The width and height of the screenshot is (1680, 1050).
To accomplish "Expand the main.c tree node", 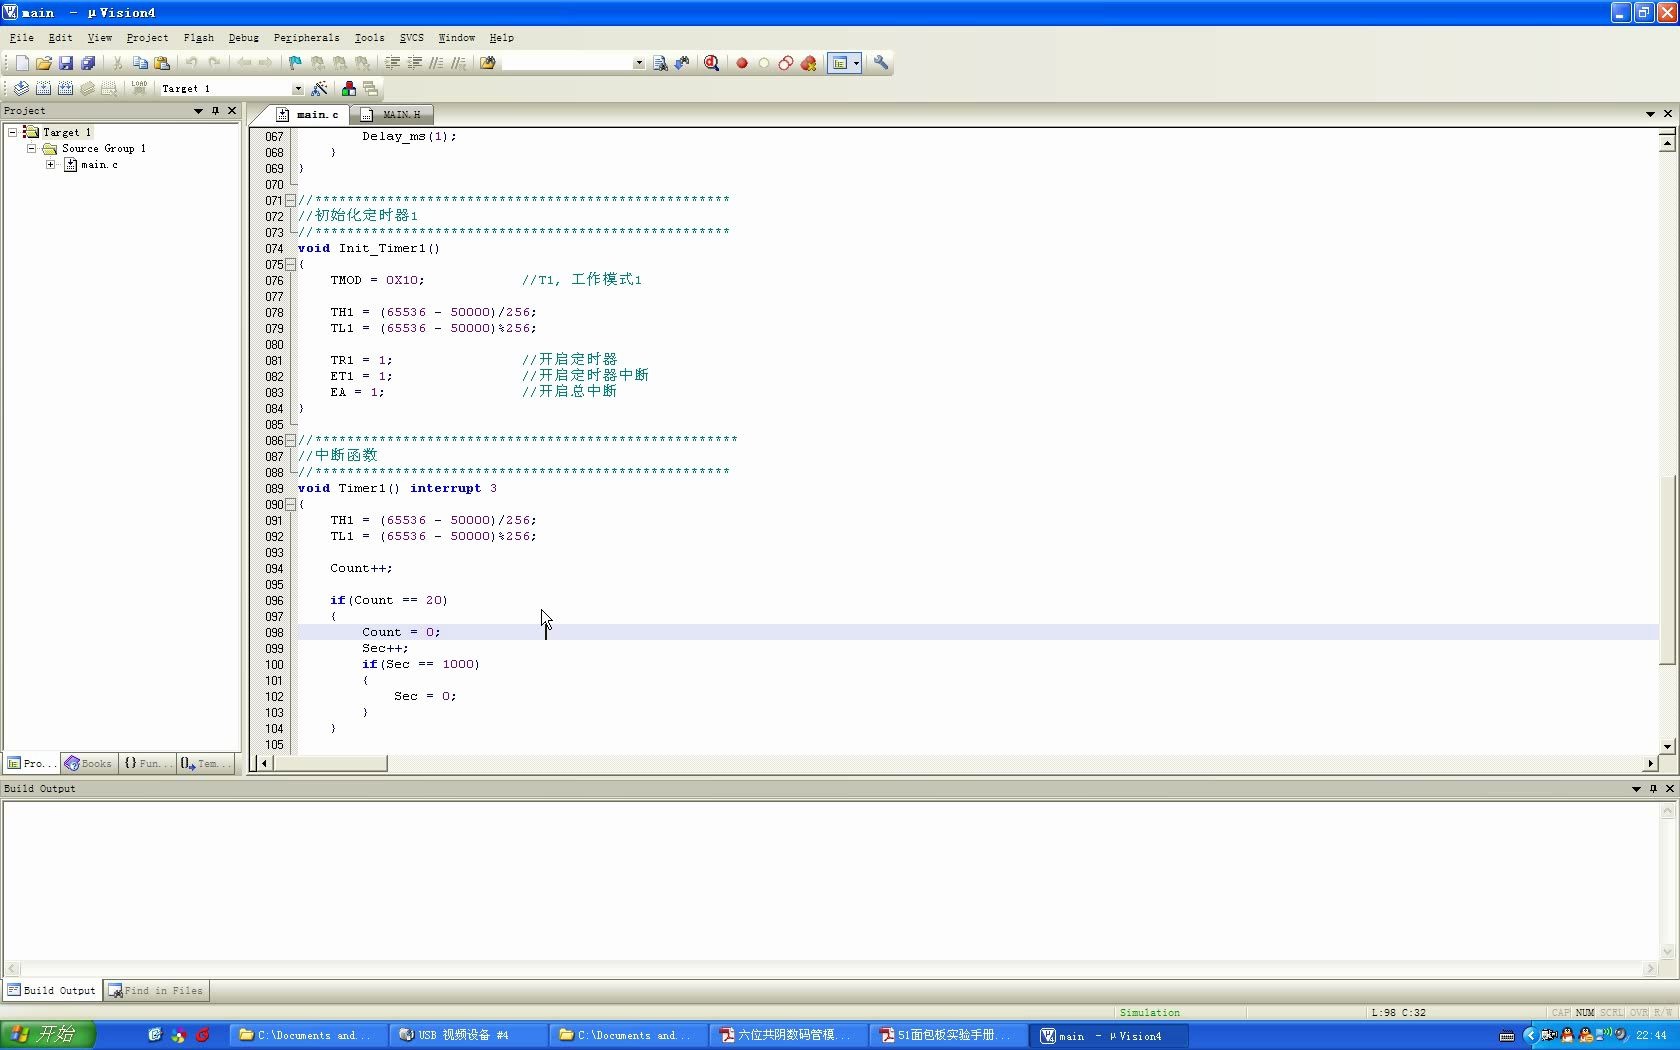I will tap(50, 164).
